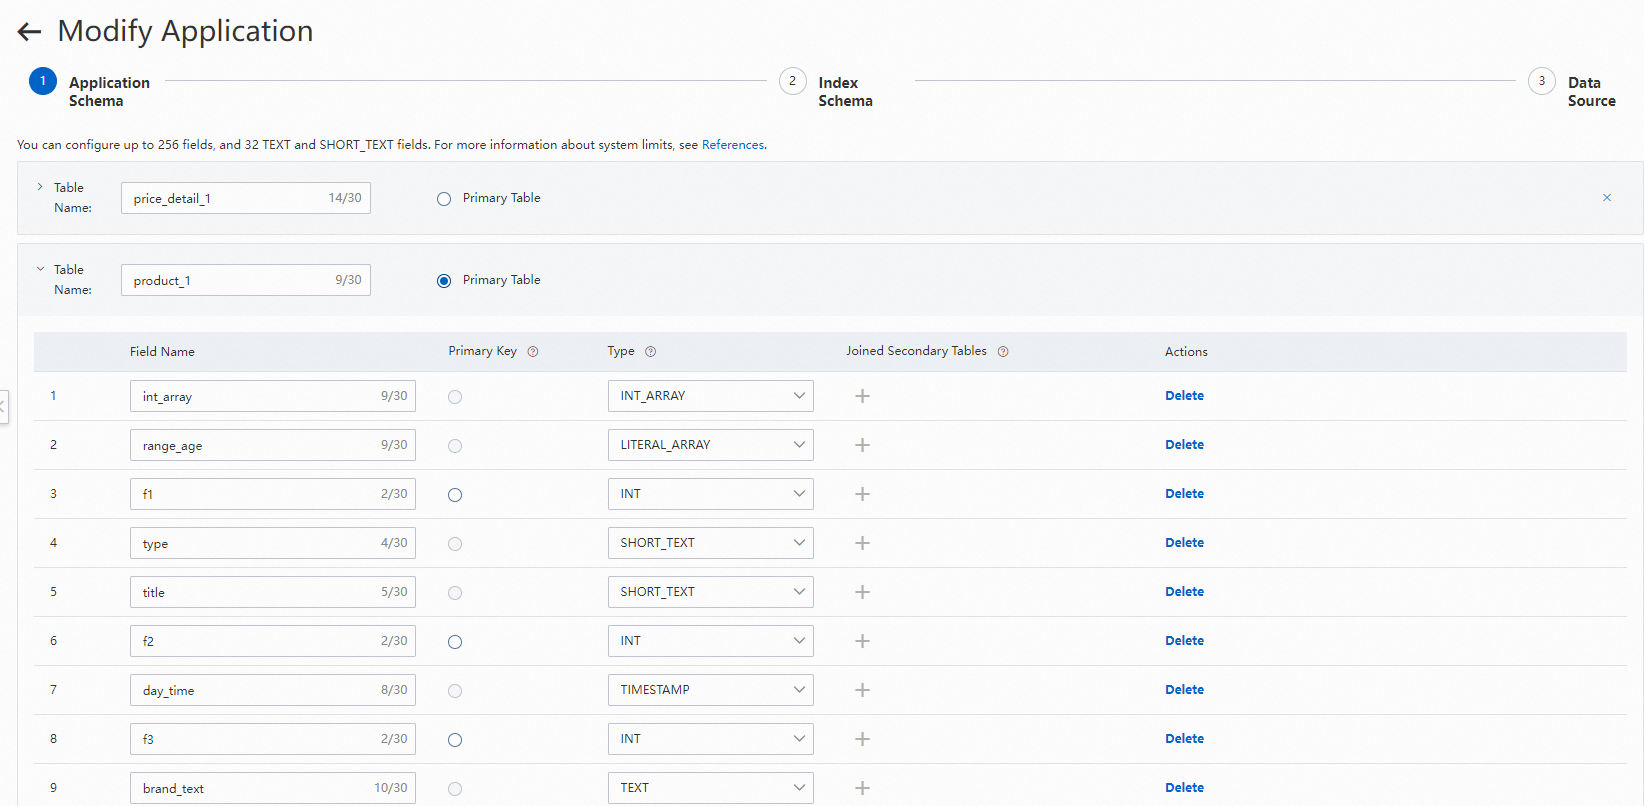Open the TIMESTAMP type dropdown
1644x806 pixels.
coord(710,690)
